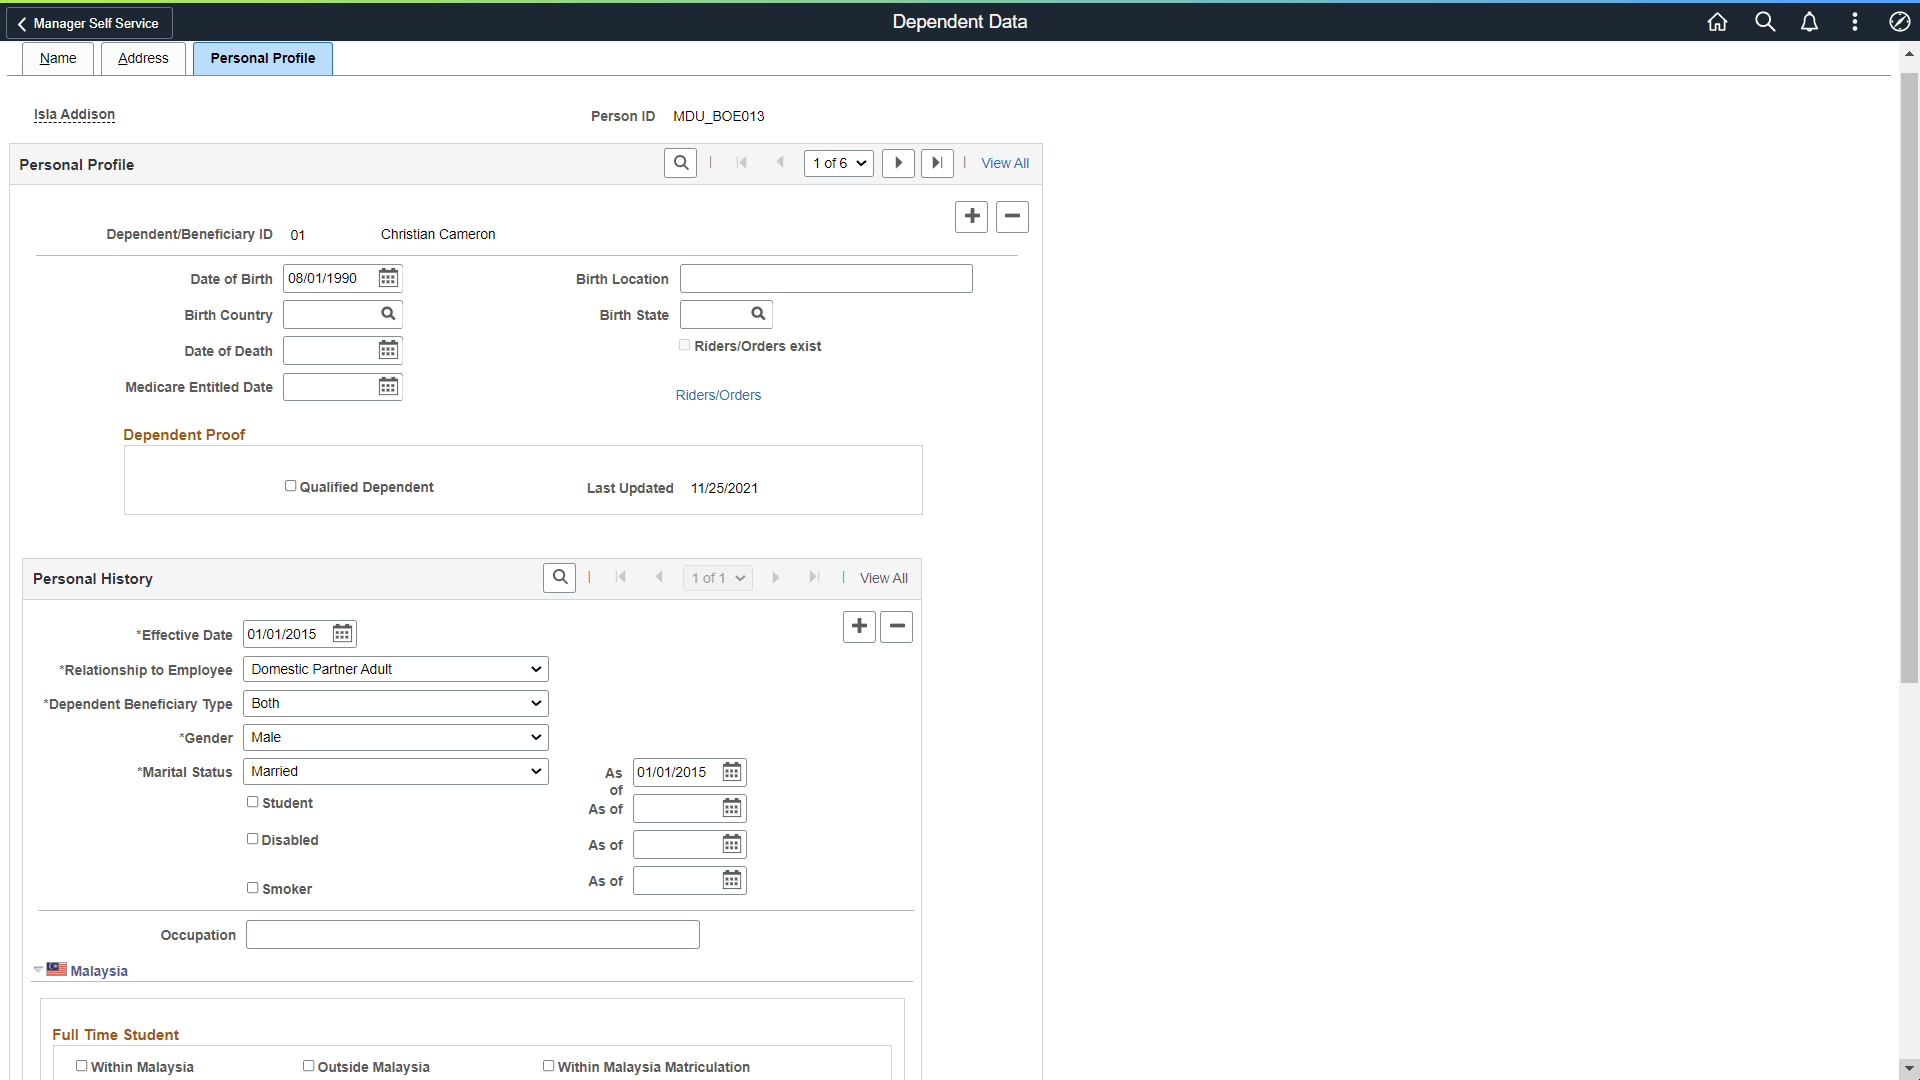
Task: Open global search using the magnifier icon
Action: pos(1765,21)
